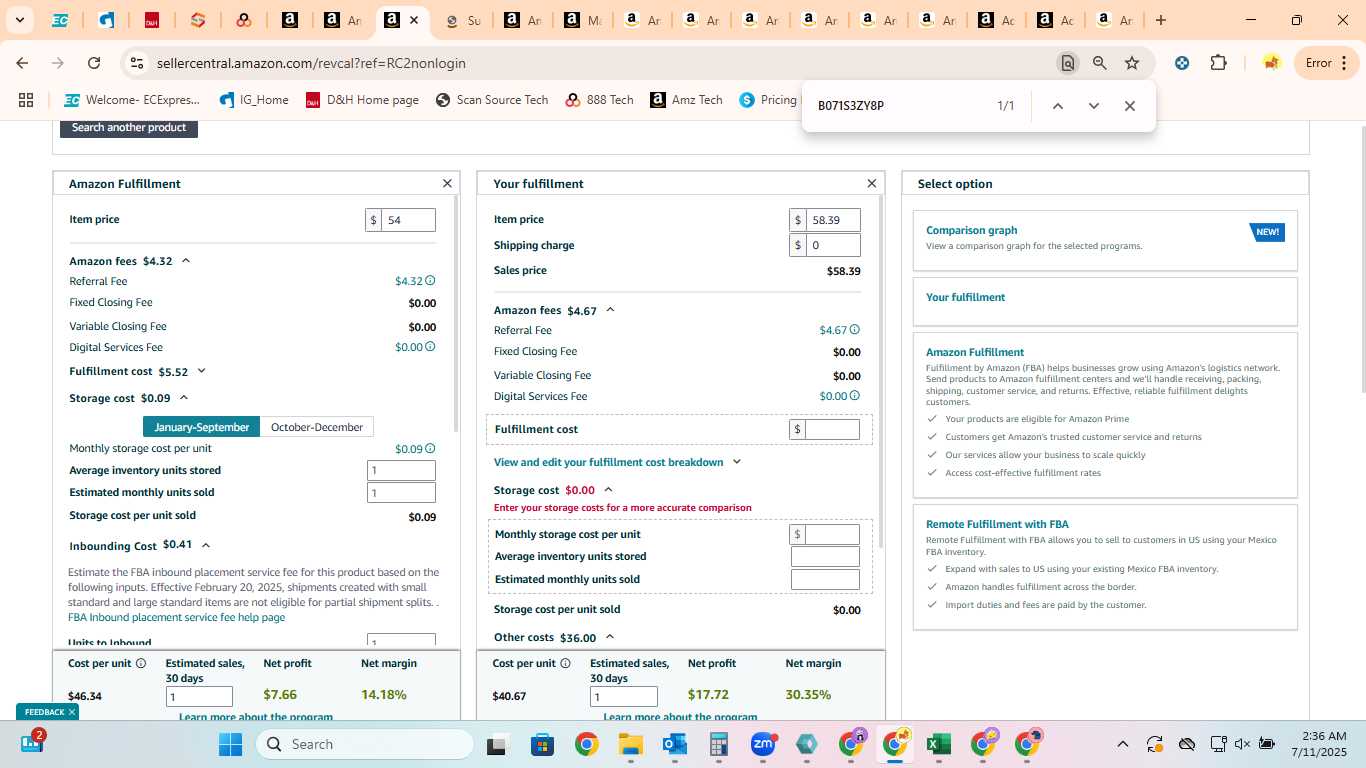The image size is (1366, 768).
Task: Open a new browser tab
Action: pos(1160,20)
